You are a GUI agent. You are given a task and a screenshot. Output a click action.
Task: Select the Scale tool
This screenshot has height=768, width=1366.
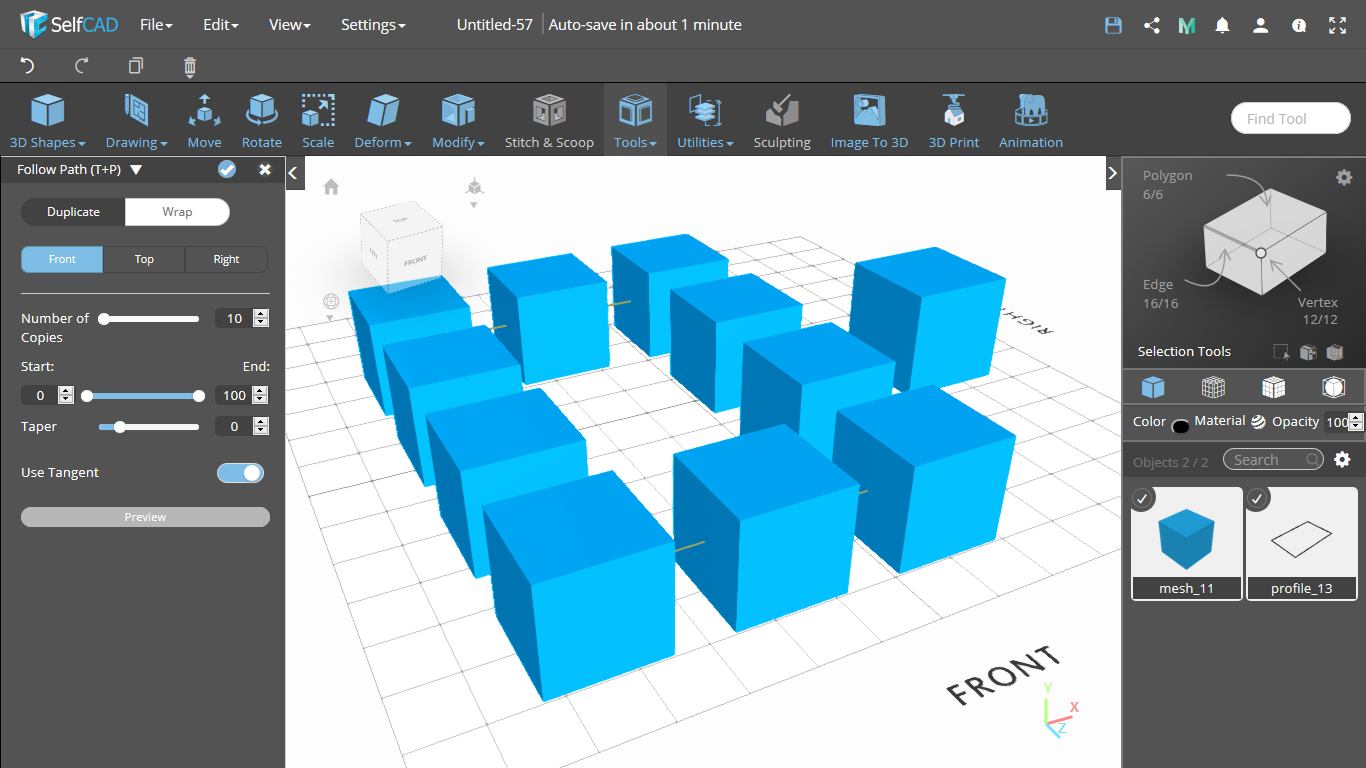pyautogui.click(x=318, y=121)
